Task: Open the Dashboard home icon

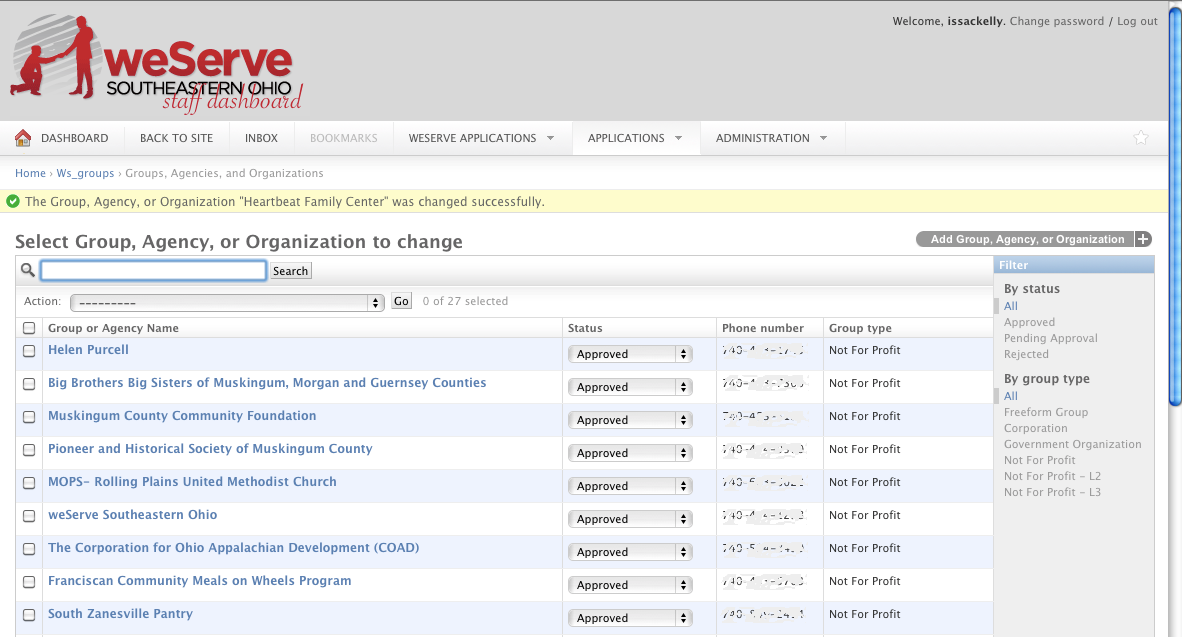Action: [23, 138]
